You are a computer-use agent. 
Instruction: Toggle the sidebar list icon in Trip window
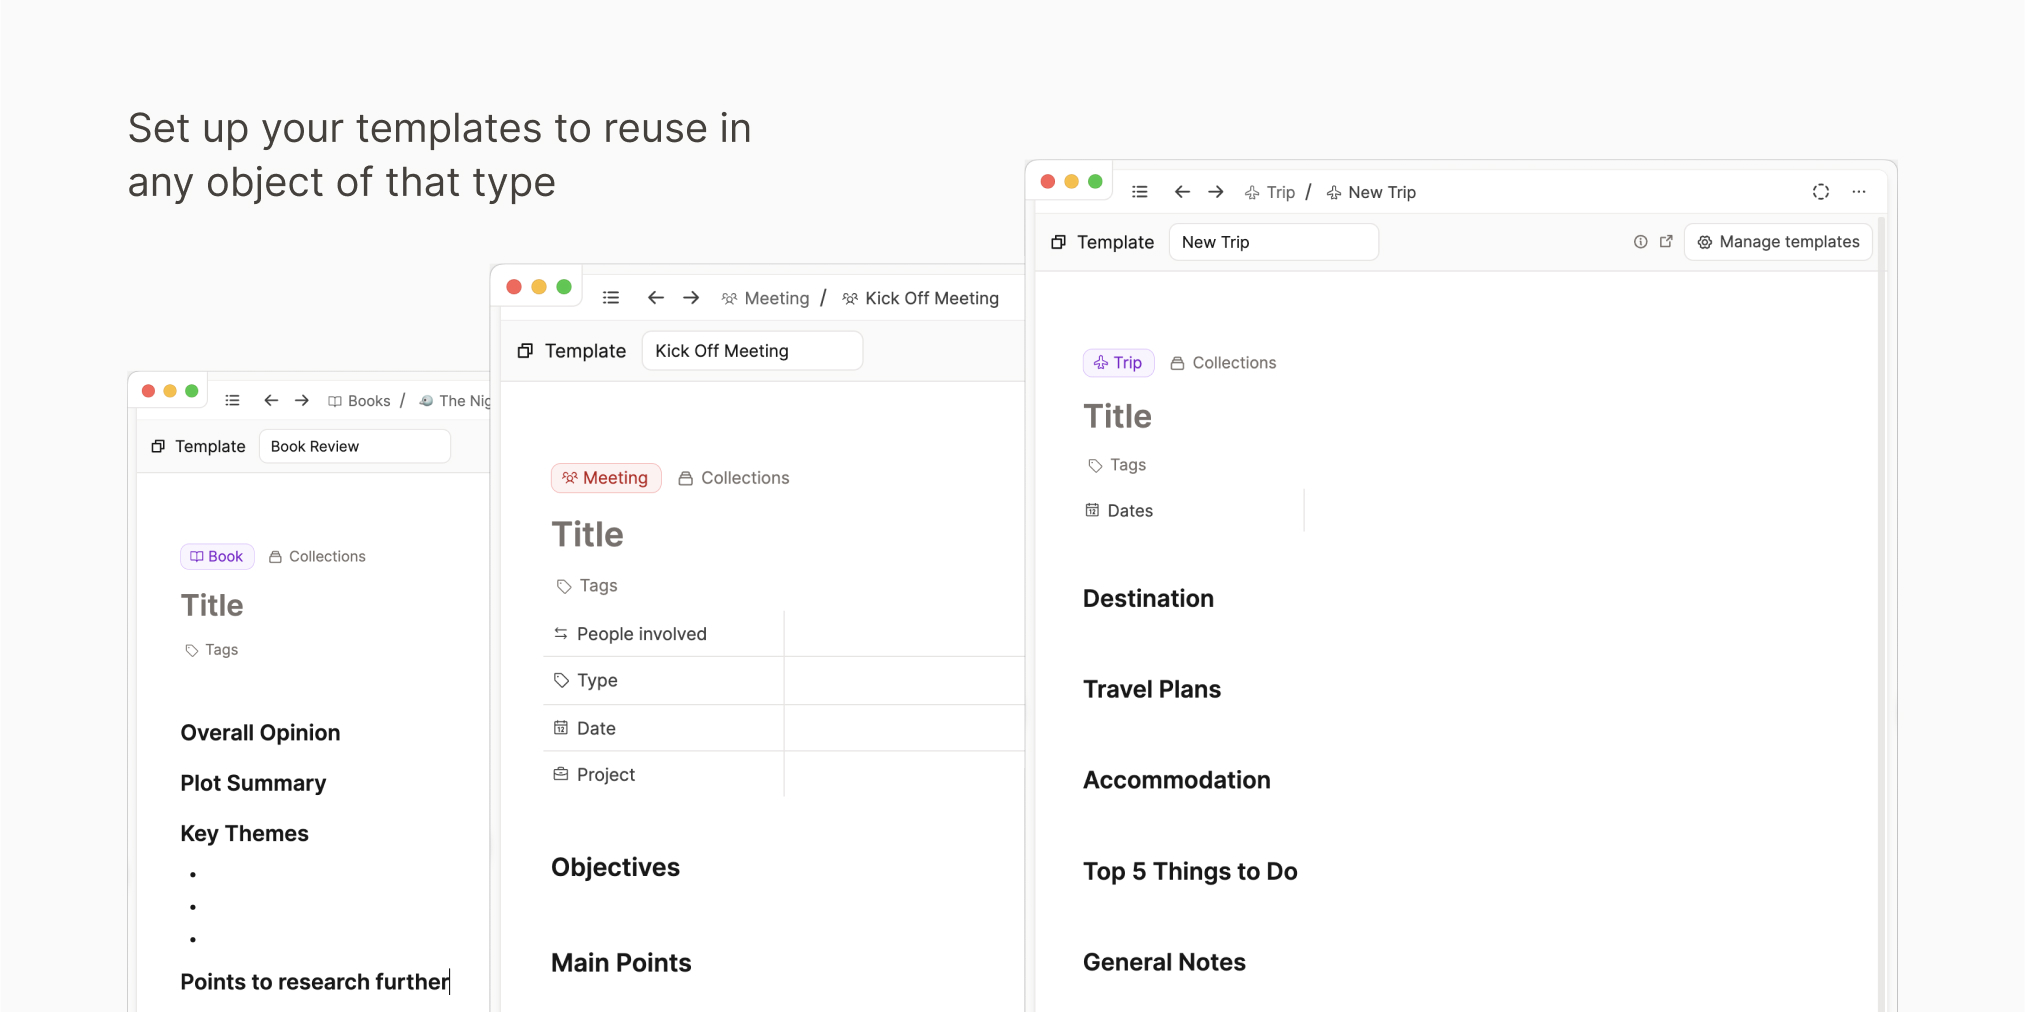1139,192
